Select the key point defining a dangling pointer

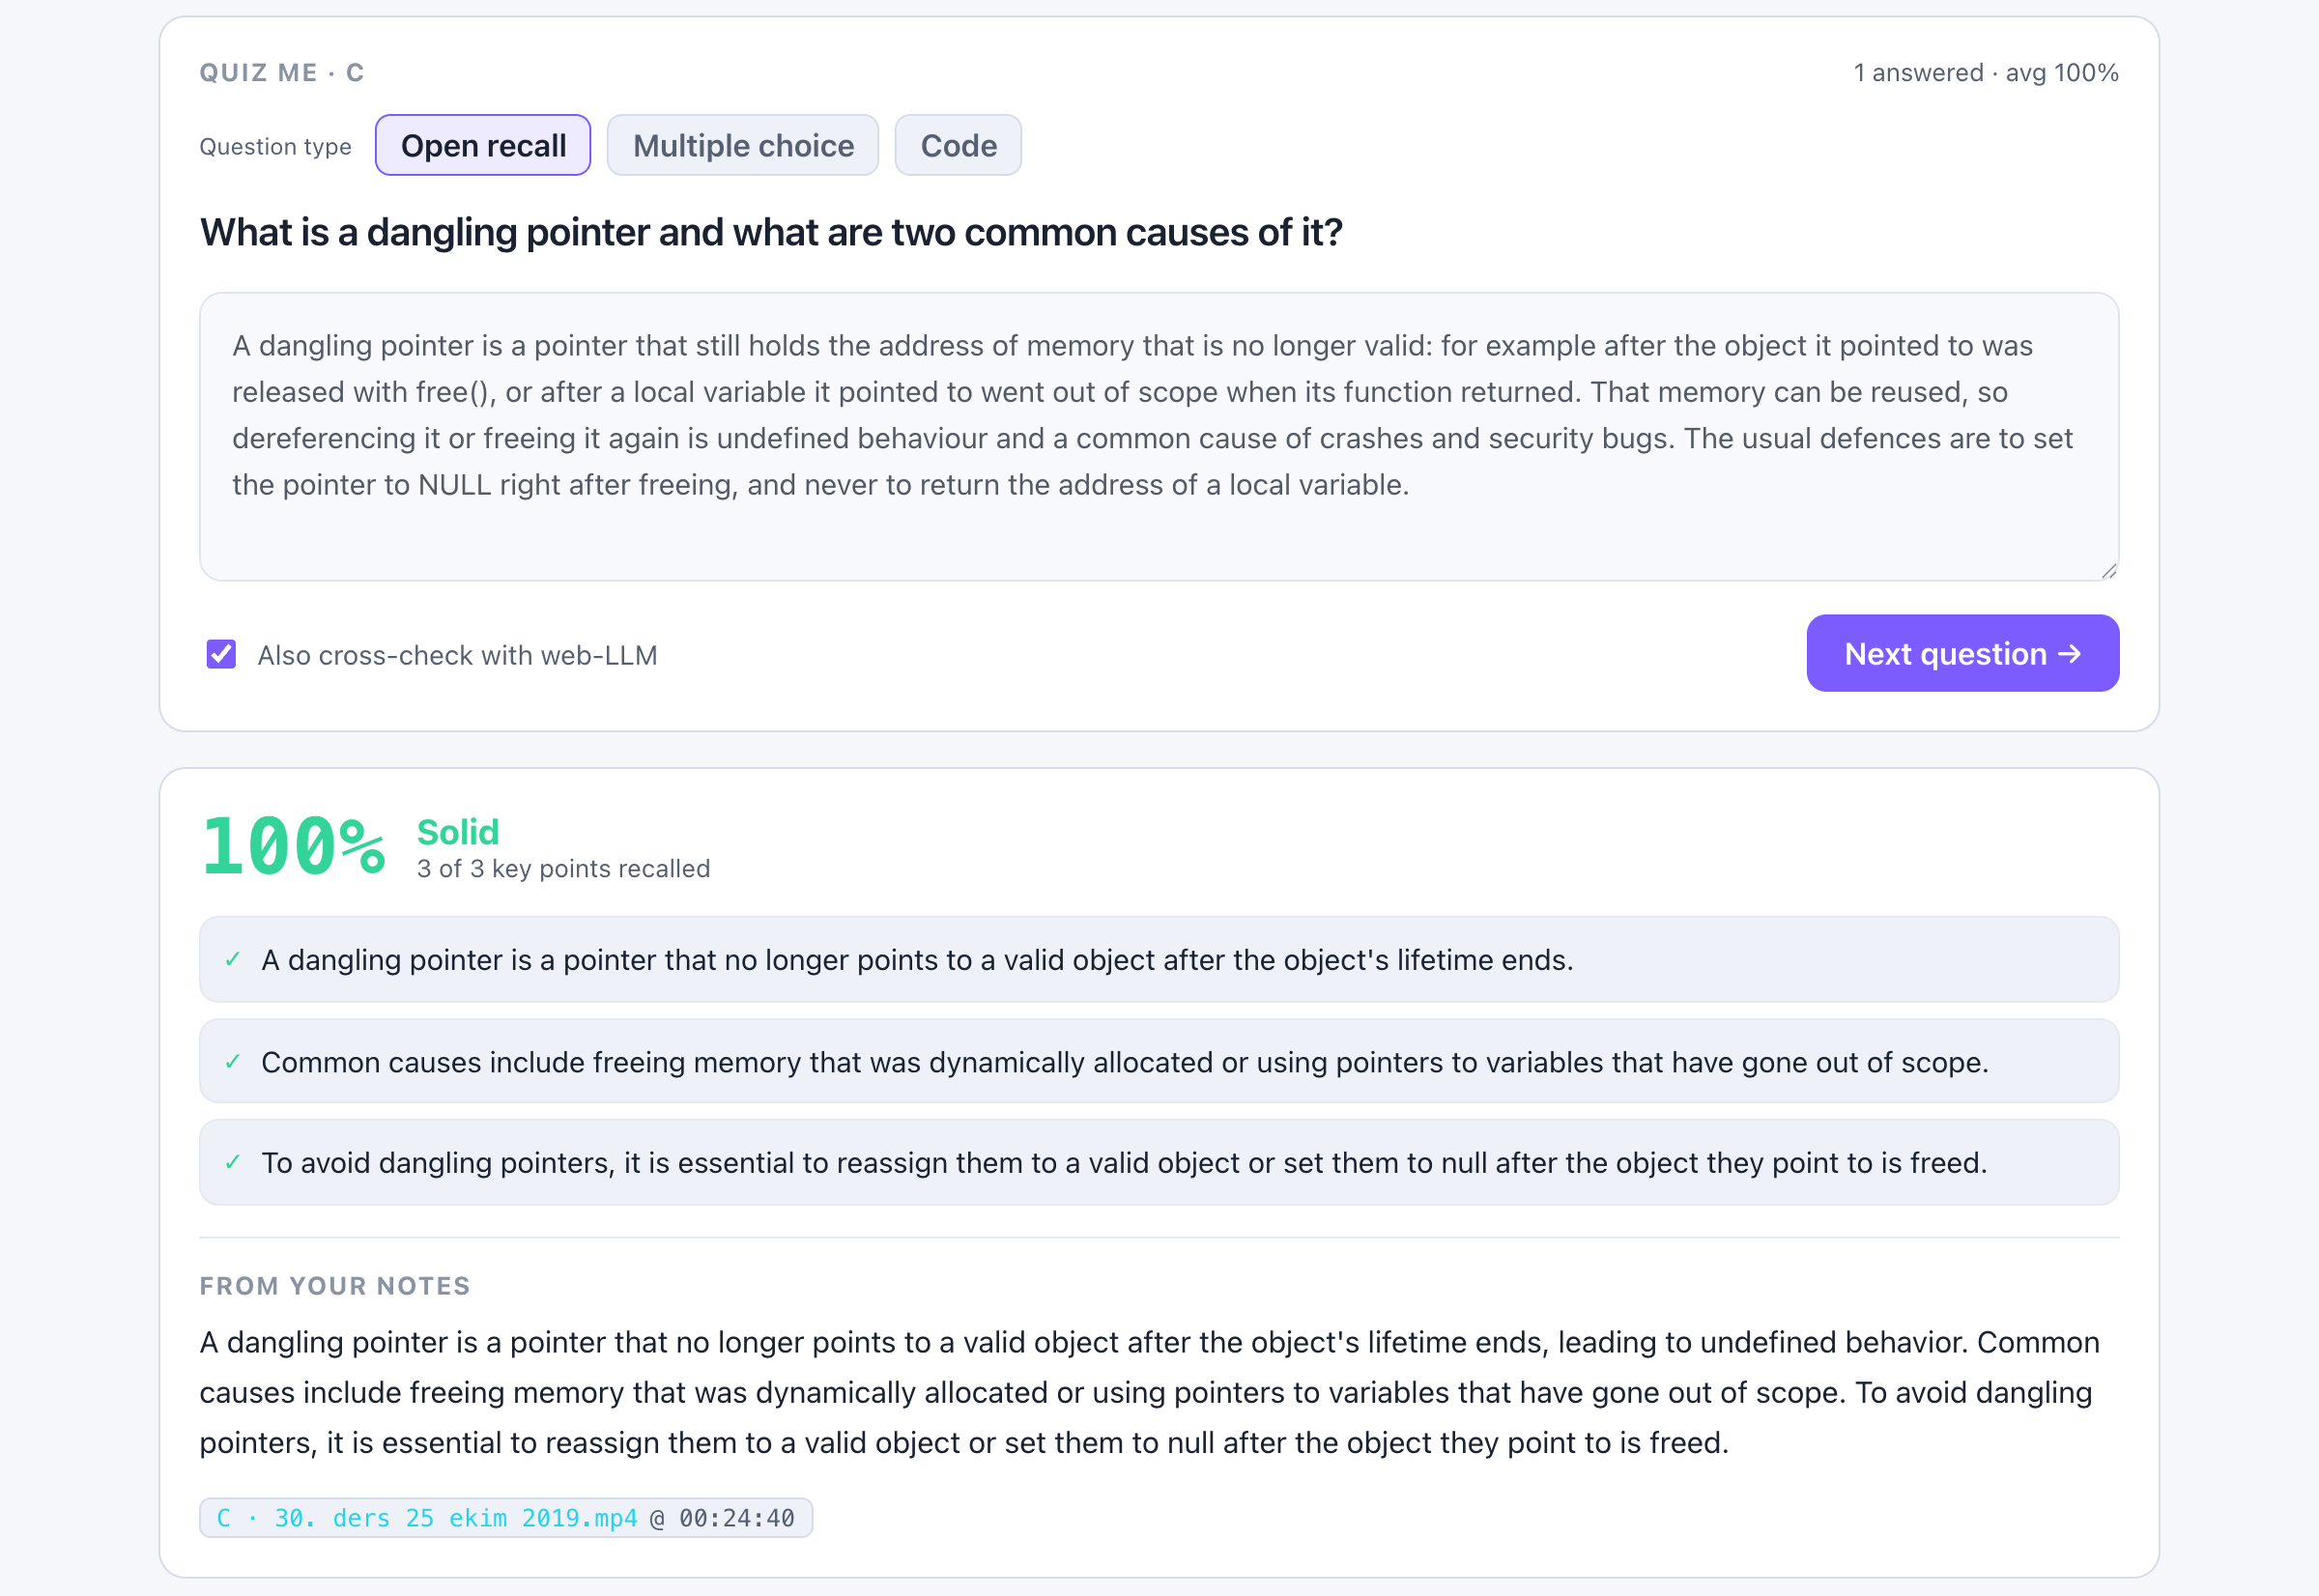[1159, 960]
